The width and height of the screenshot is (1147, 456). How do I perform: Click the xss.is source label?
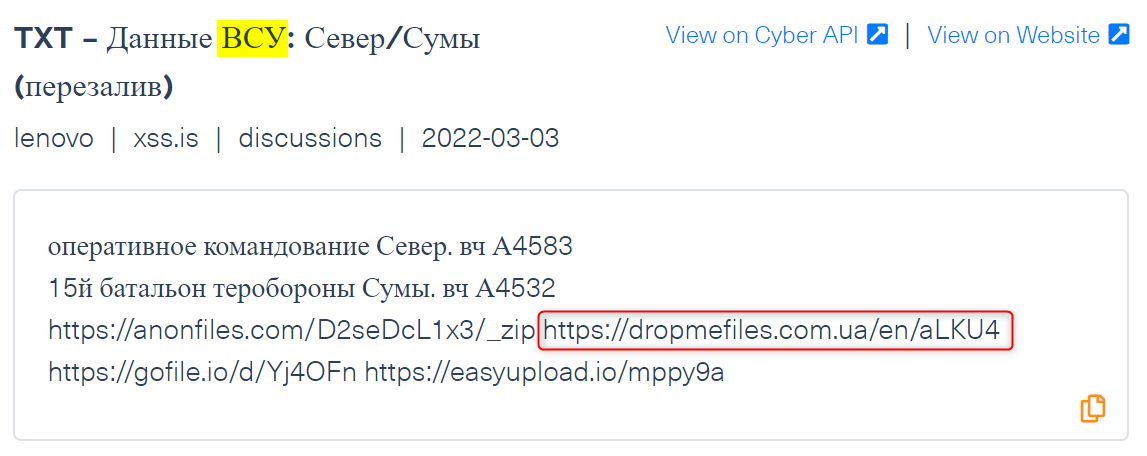pos(166,138)
